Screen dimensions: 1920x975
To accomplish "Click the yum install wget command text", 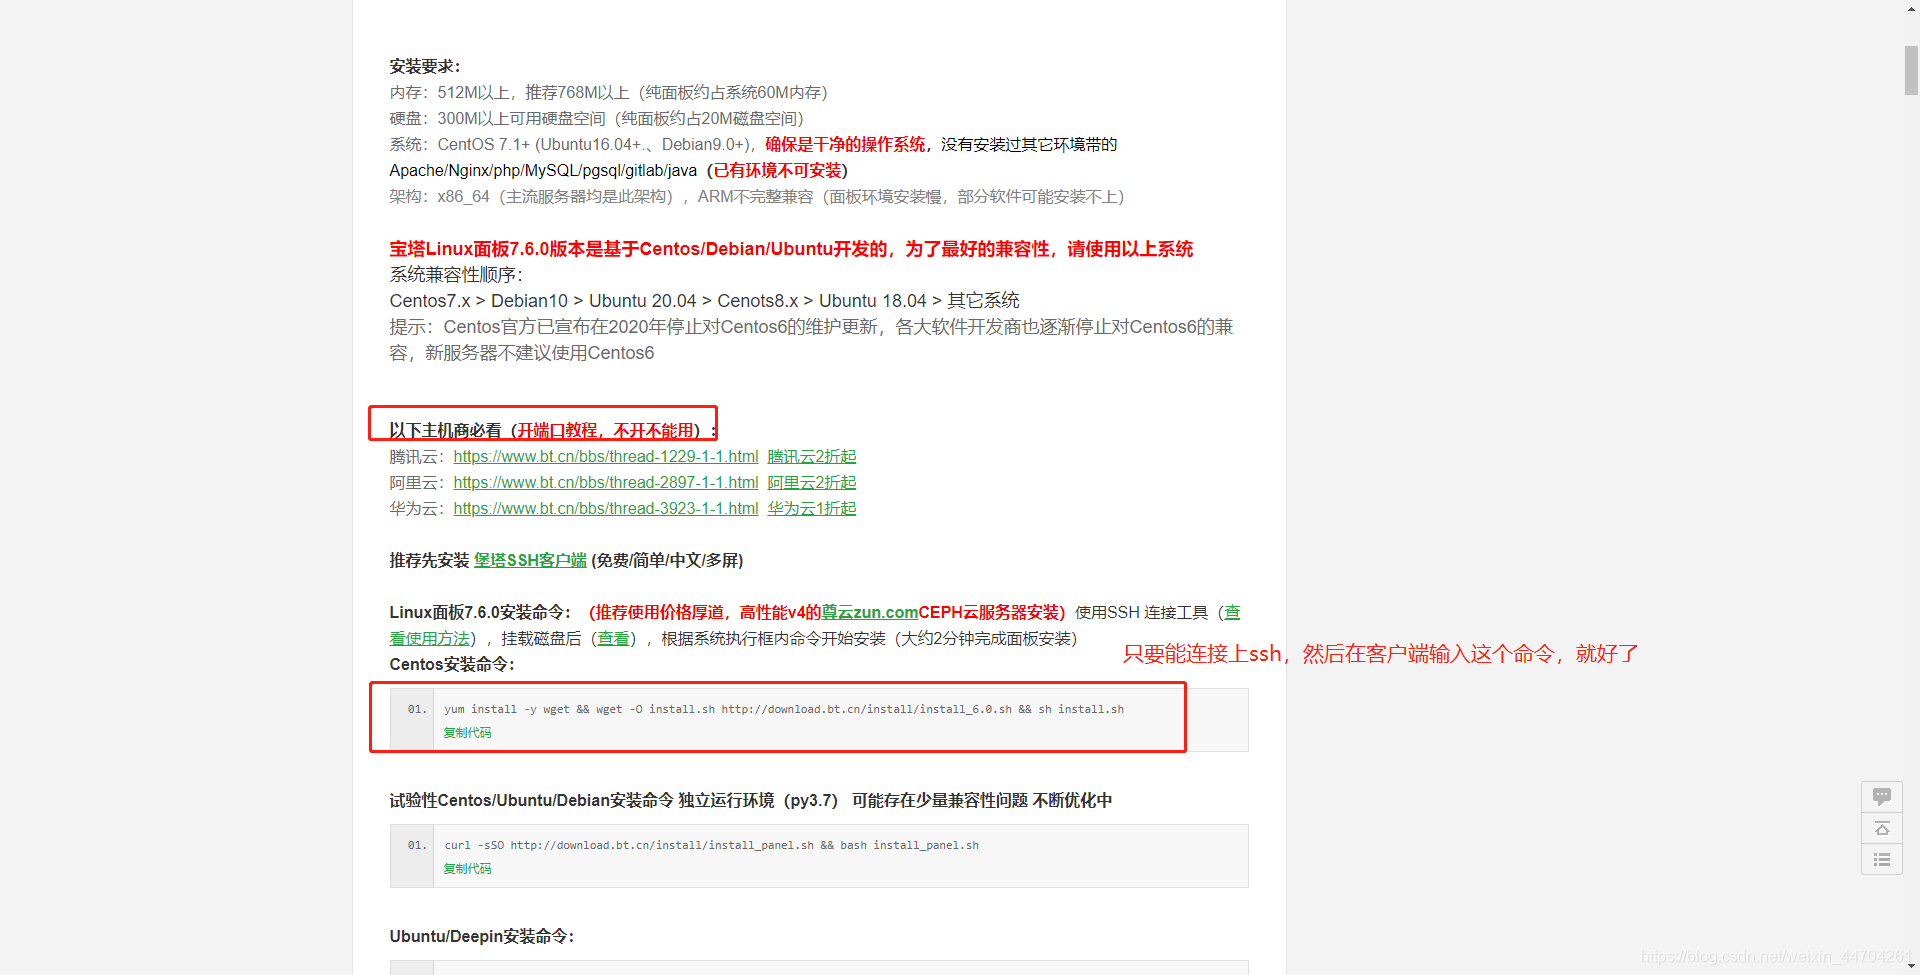I will click(784, 710).
